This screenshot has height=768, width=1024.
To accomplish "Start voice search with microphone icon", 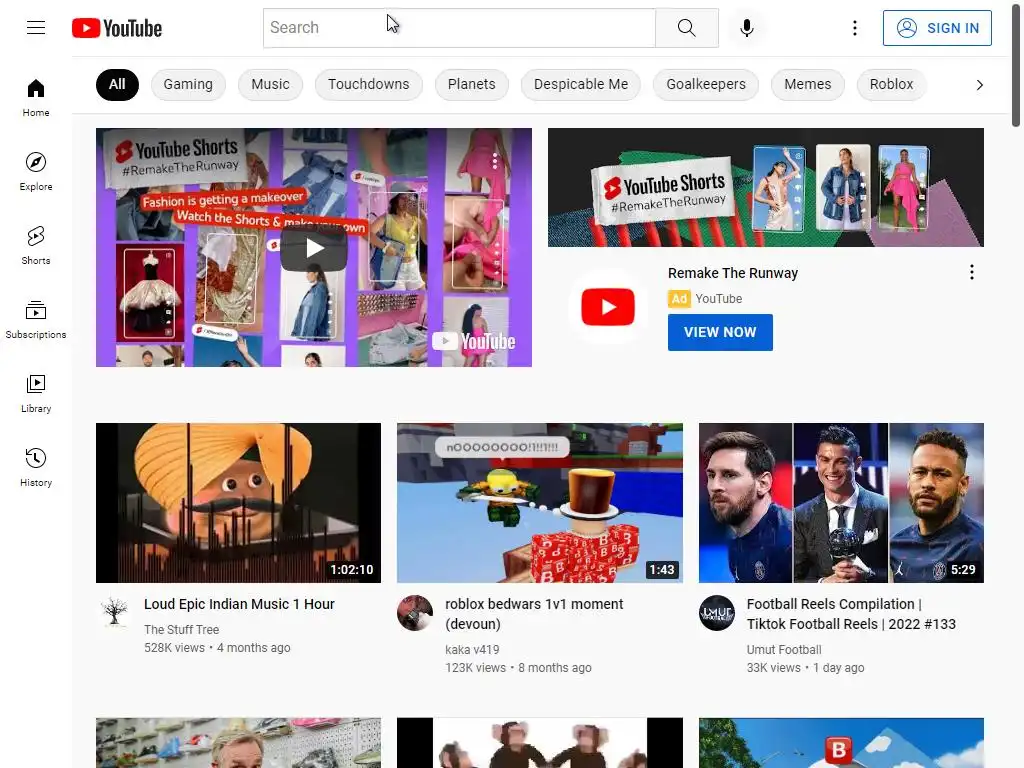I will (747, 28).
